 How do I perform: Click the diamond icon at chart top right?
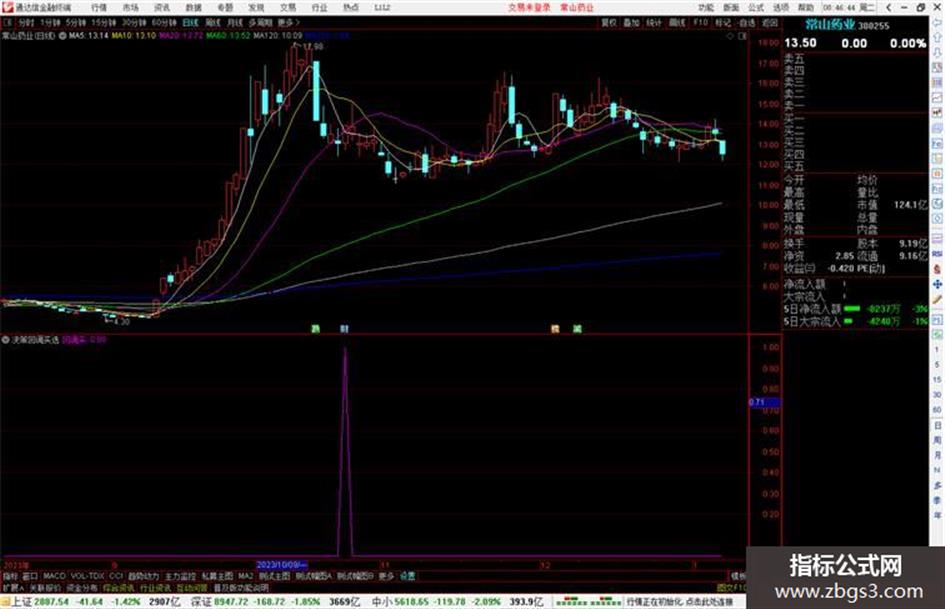point(730,36)
